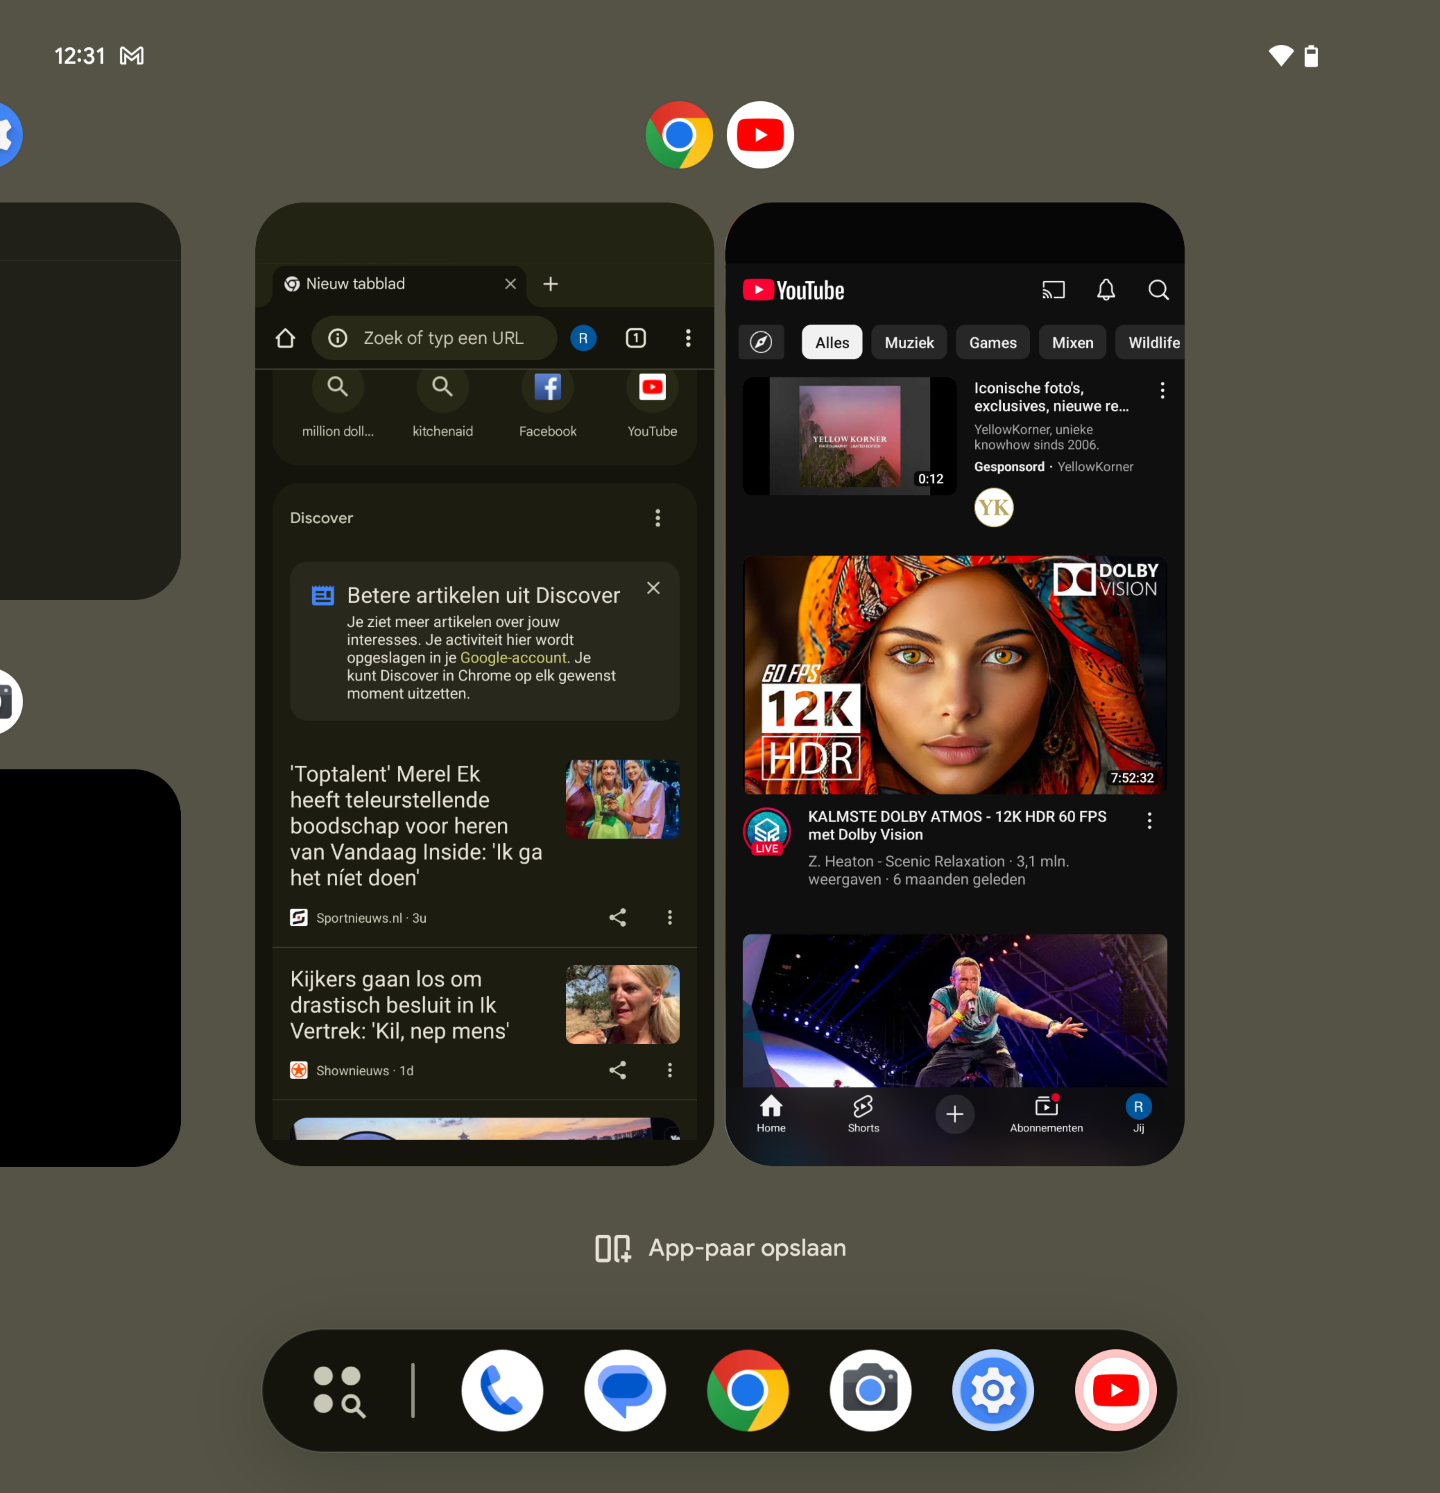Open the Scenic Relaxation LIVE channel avatar
The height and width of the screenshot is (1493, 1440).
[x=767, y=831]
